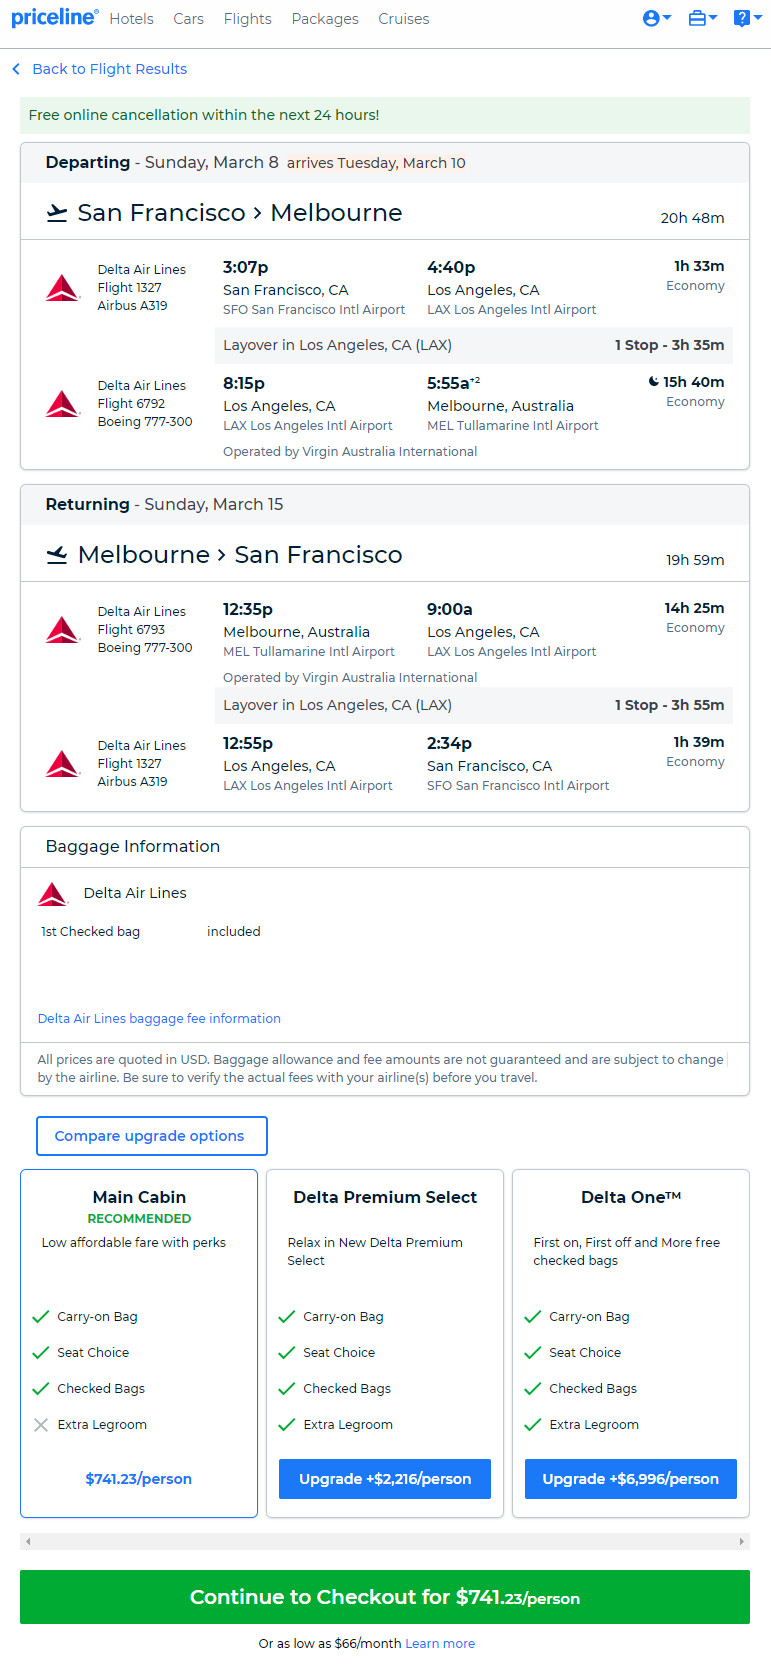The width and height of the screenshot is (771, 1675).
Task: Click the back arrow chevron icon
Action: (x=16, y=69)
